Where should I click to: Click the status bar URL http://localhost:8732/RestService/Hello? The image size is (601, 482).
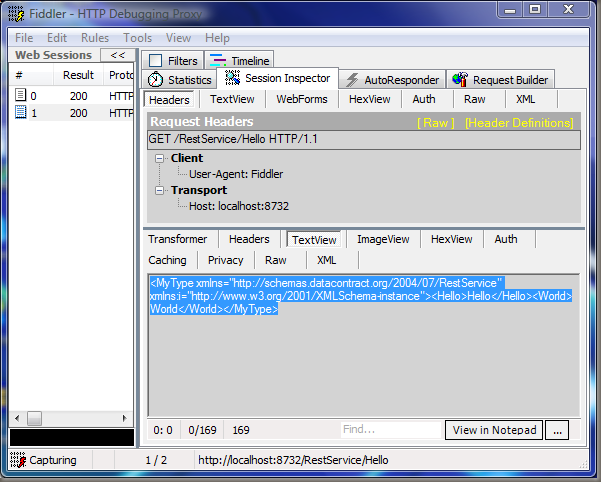click(x=293, y=460)
